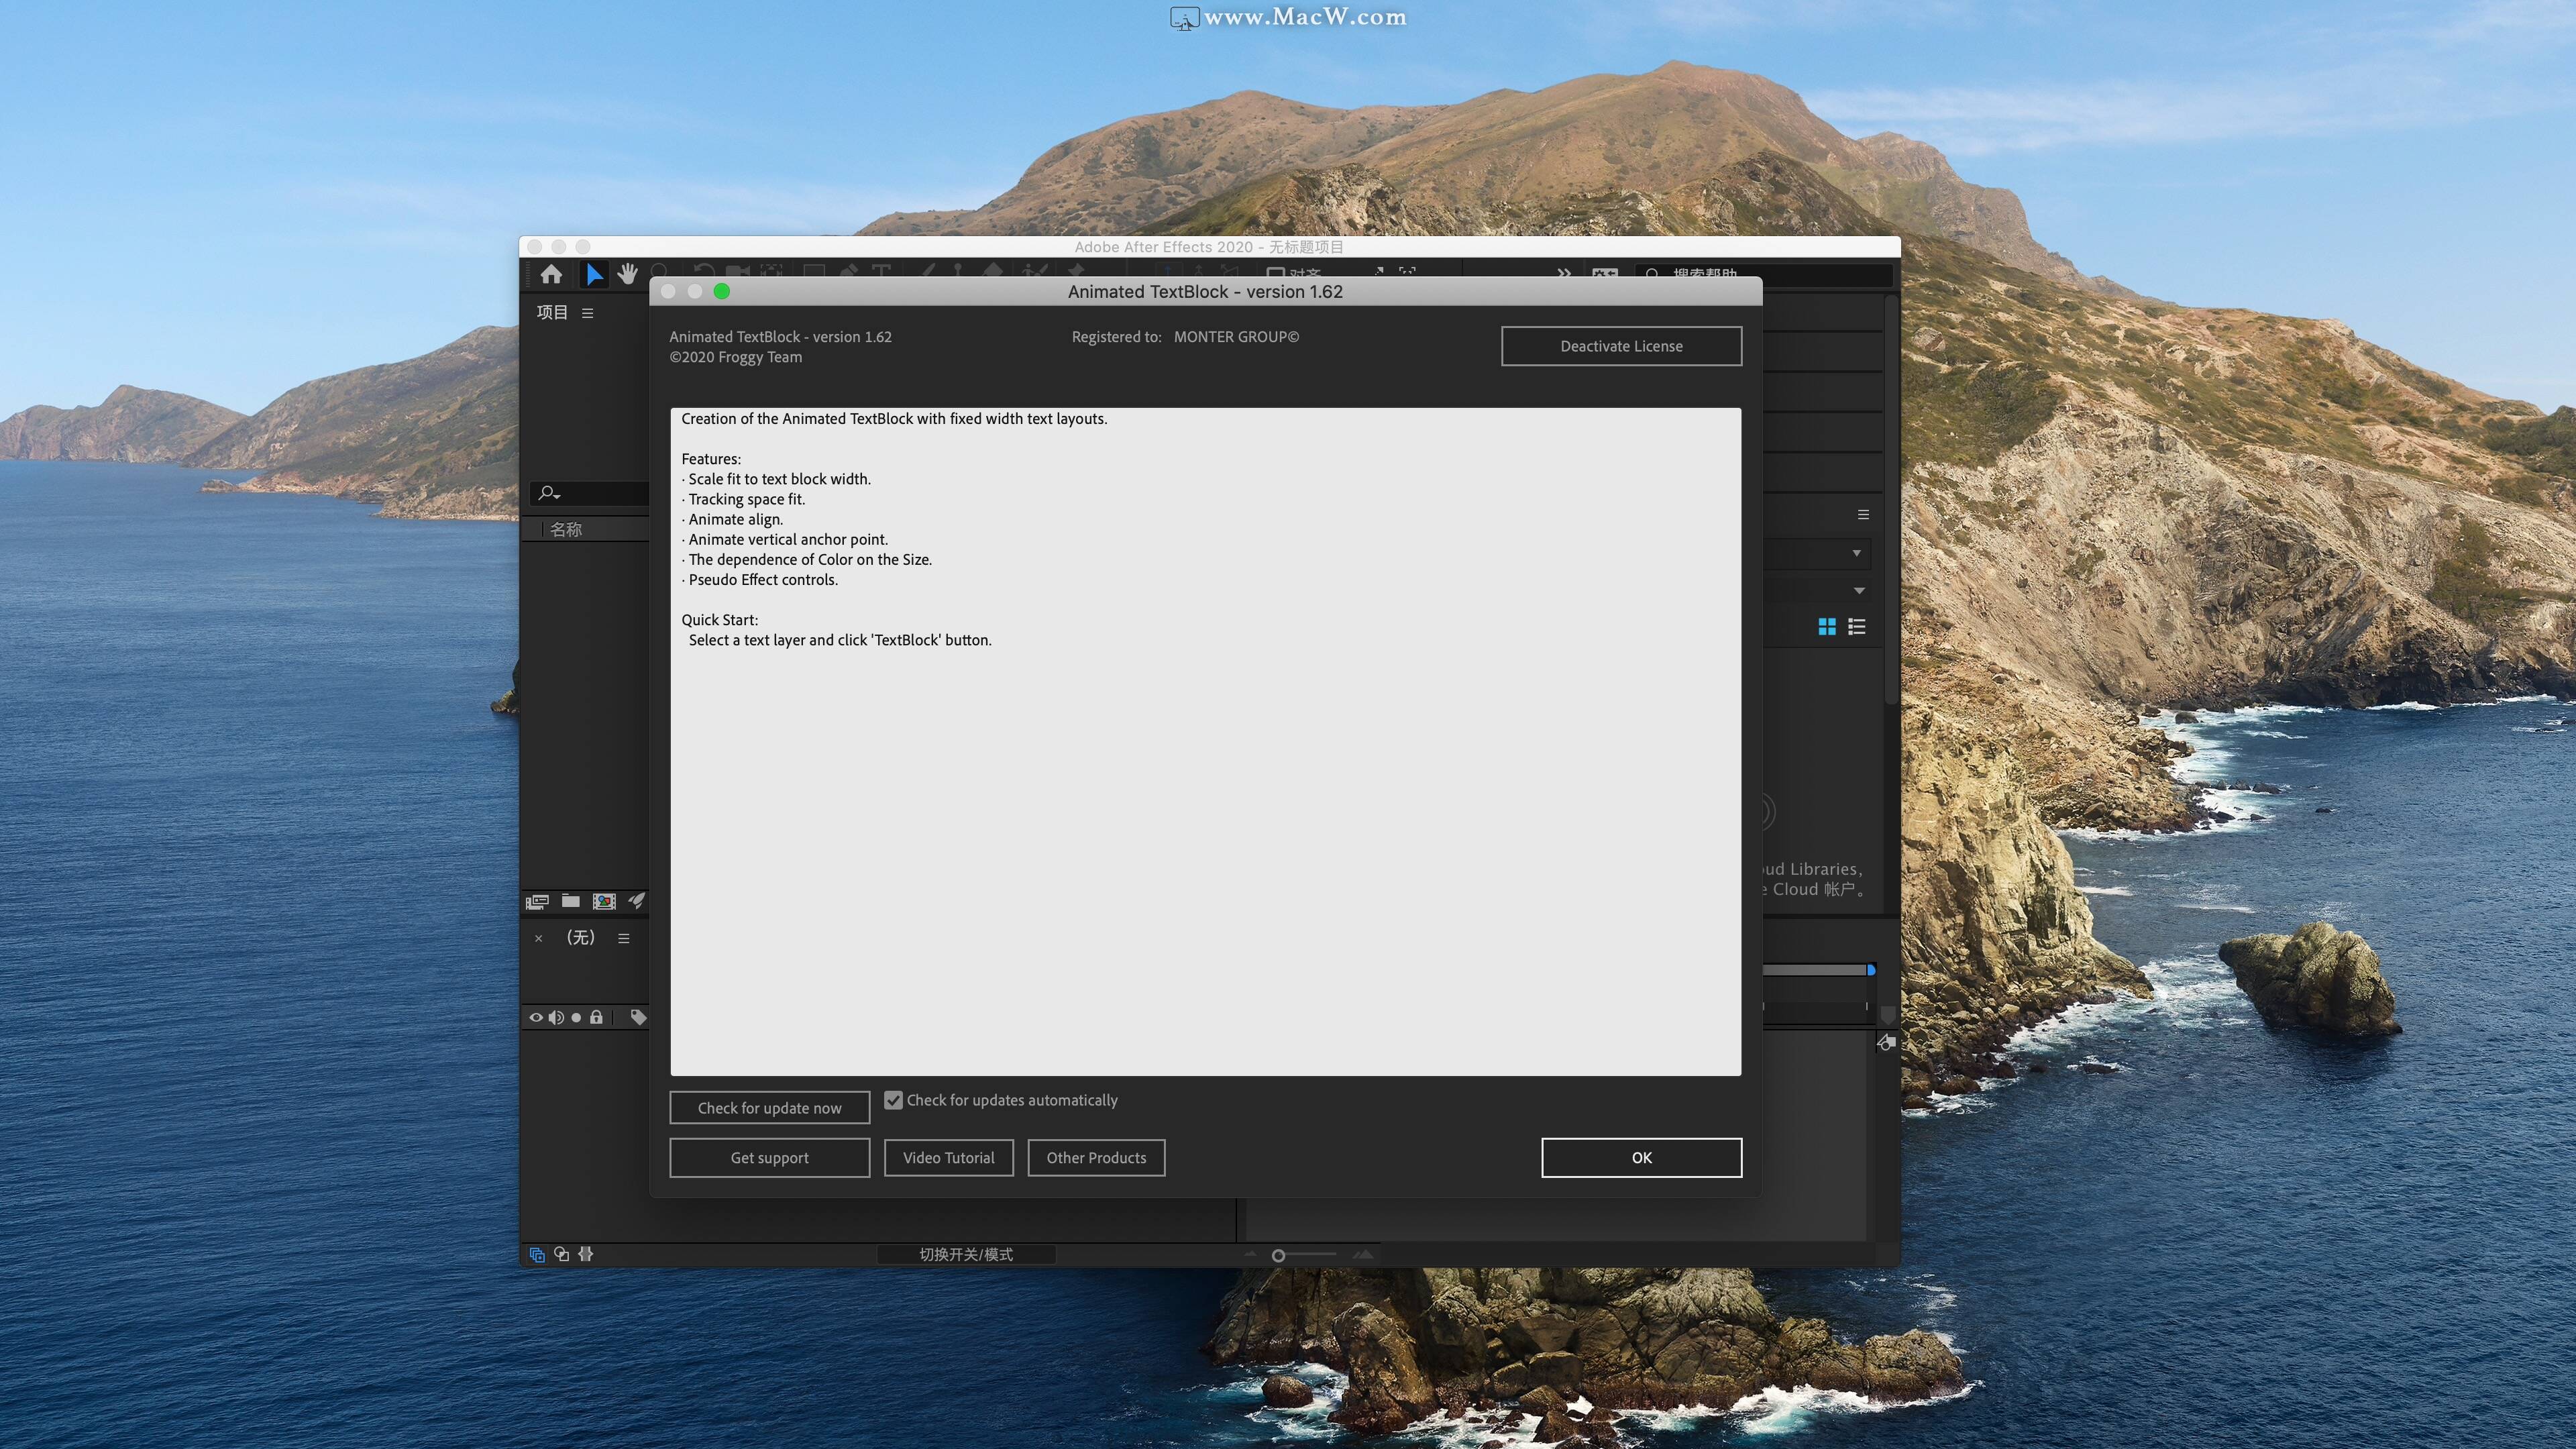Image resolution: width=2576 pixels, height=1449 pixels.
Task: Click the Home icon in After Effects toolbar
Action: [551, 274]
